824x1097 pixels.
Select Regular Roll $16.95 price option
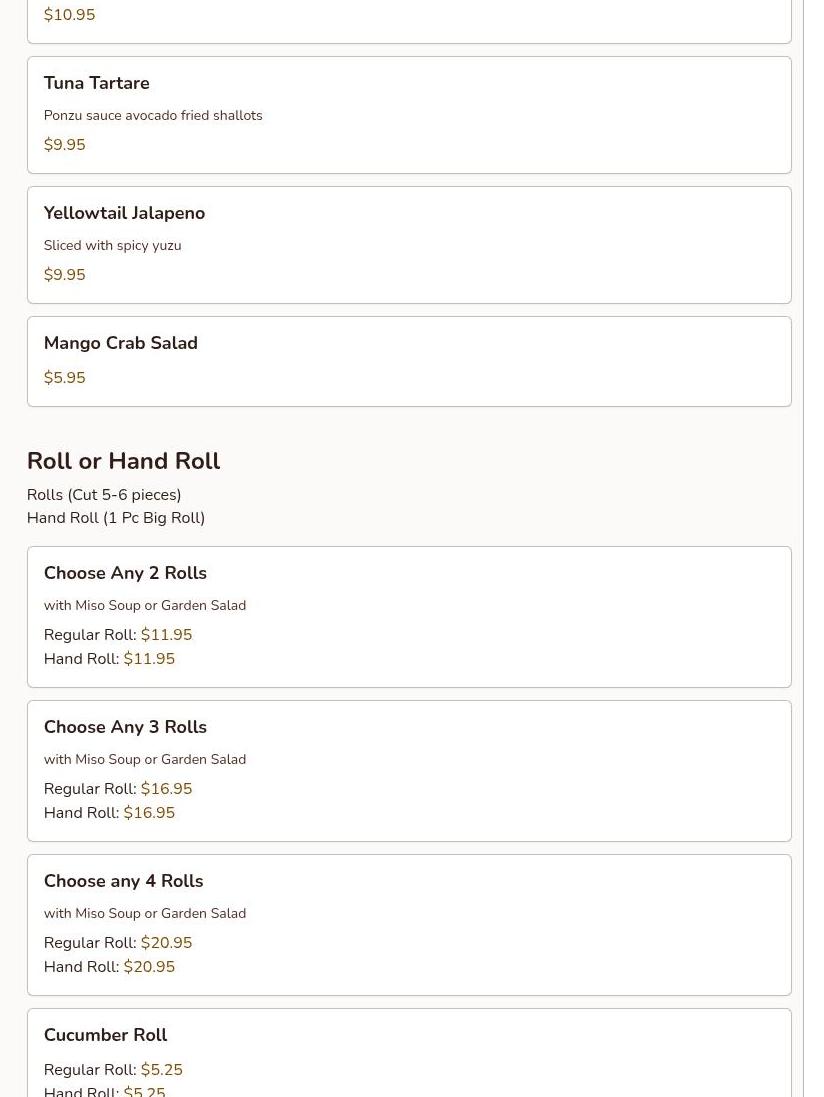[118, 788]
